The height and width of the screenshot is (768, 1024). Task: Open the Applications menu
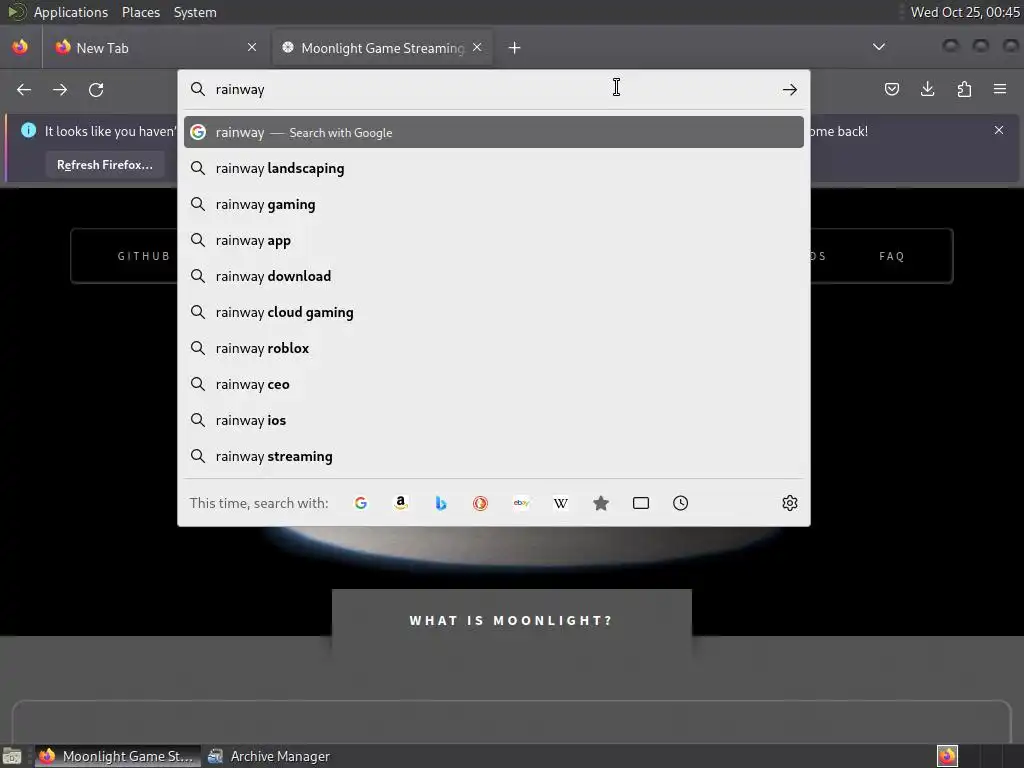click(71, 12)
